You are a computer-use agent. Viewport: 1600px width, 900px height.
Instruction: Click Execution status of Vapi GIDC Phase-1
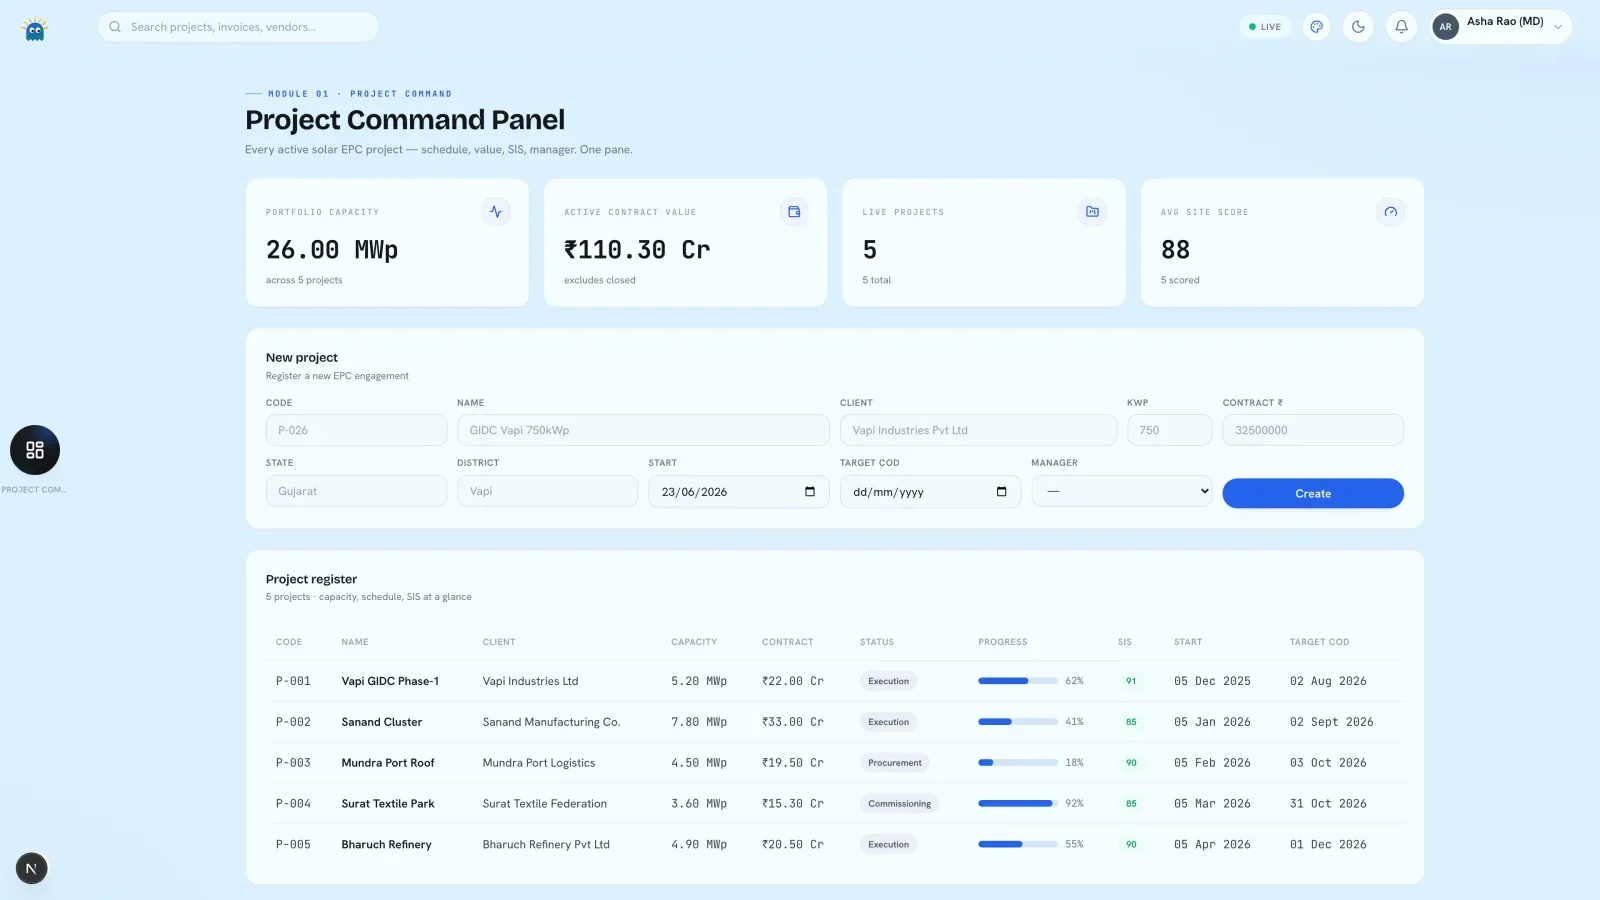[x=888, y=681]
